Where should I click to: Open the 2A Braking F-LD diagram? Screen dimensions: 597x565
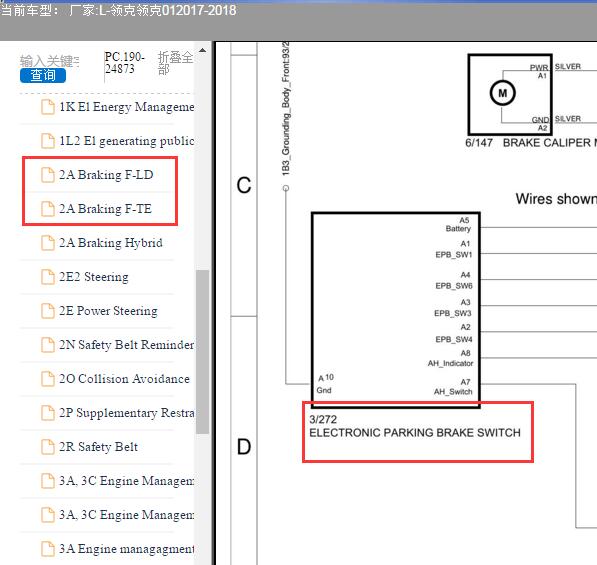(x=106, y=175)
